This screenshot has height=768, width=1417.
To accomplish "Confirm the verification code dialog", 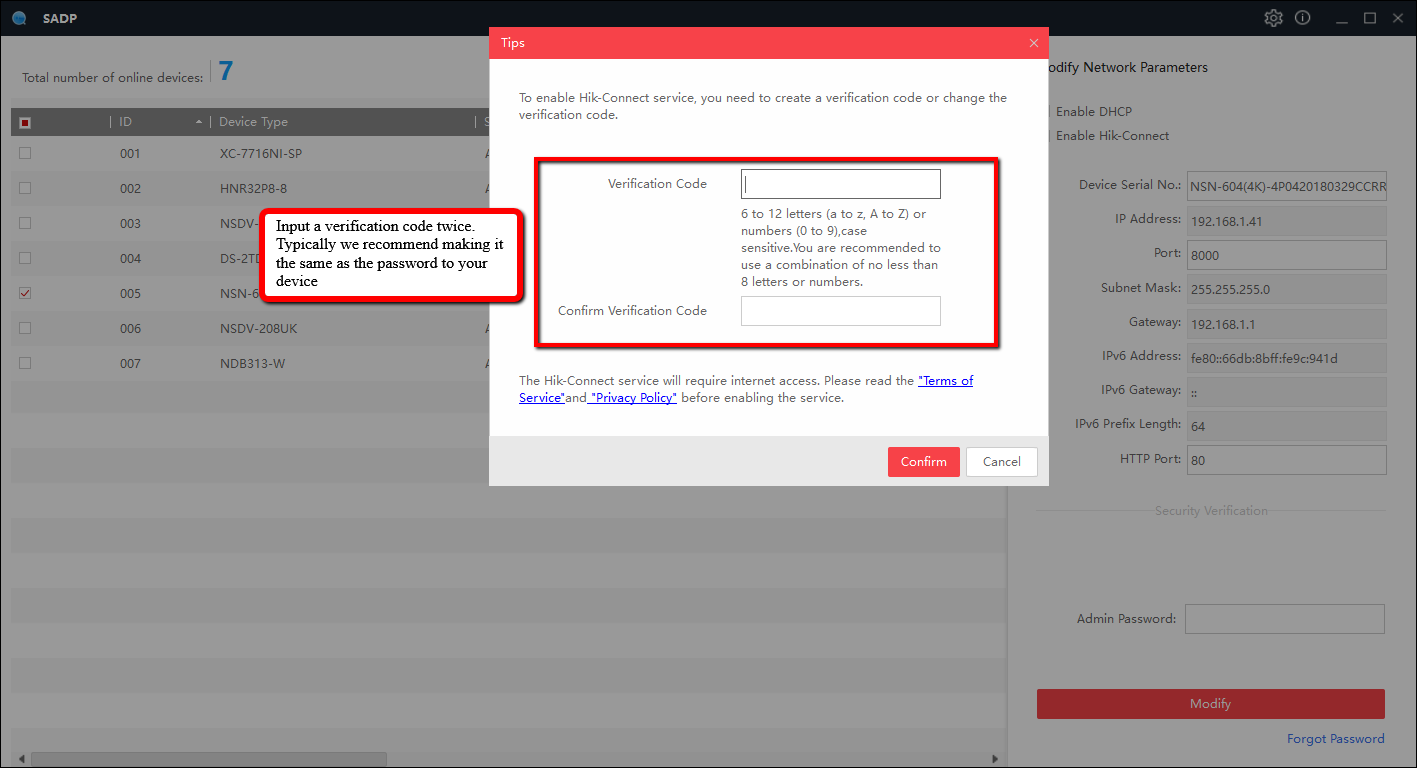I will (x=924, y=462).
